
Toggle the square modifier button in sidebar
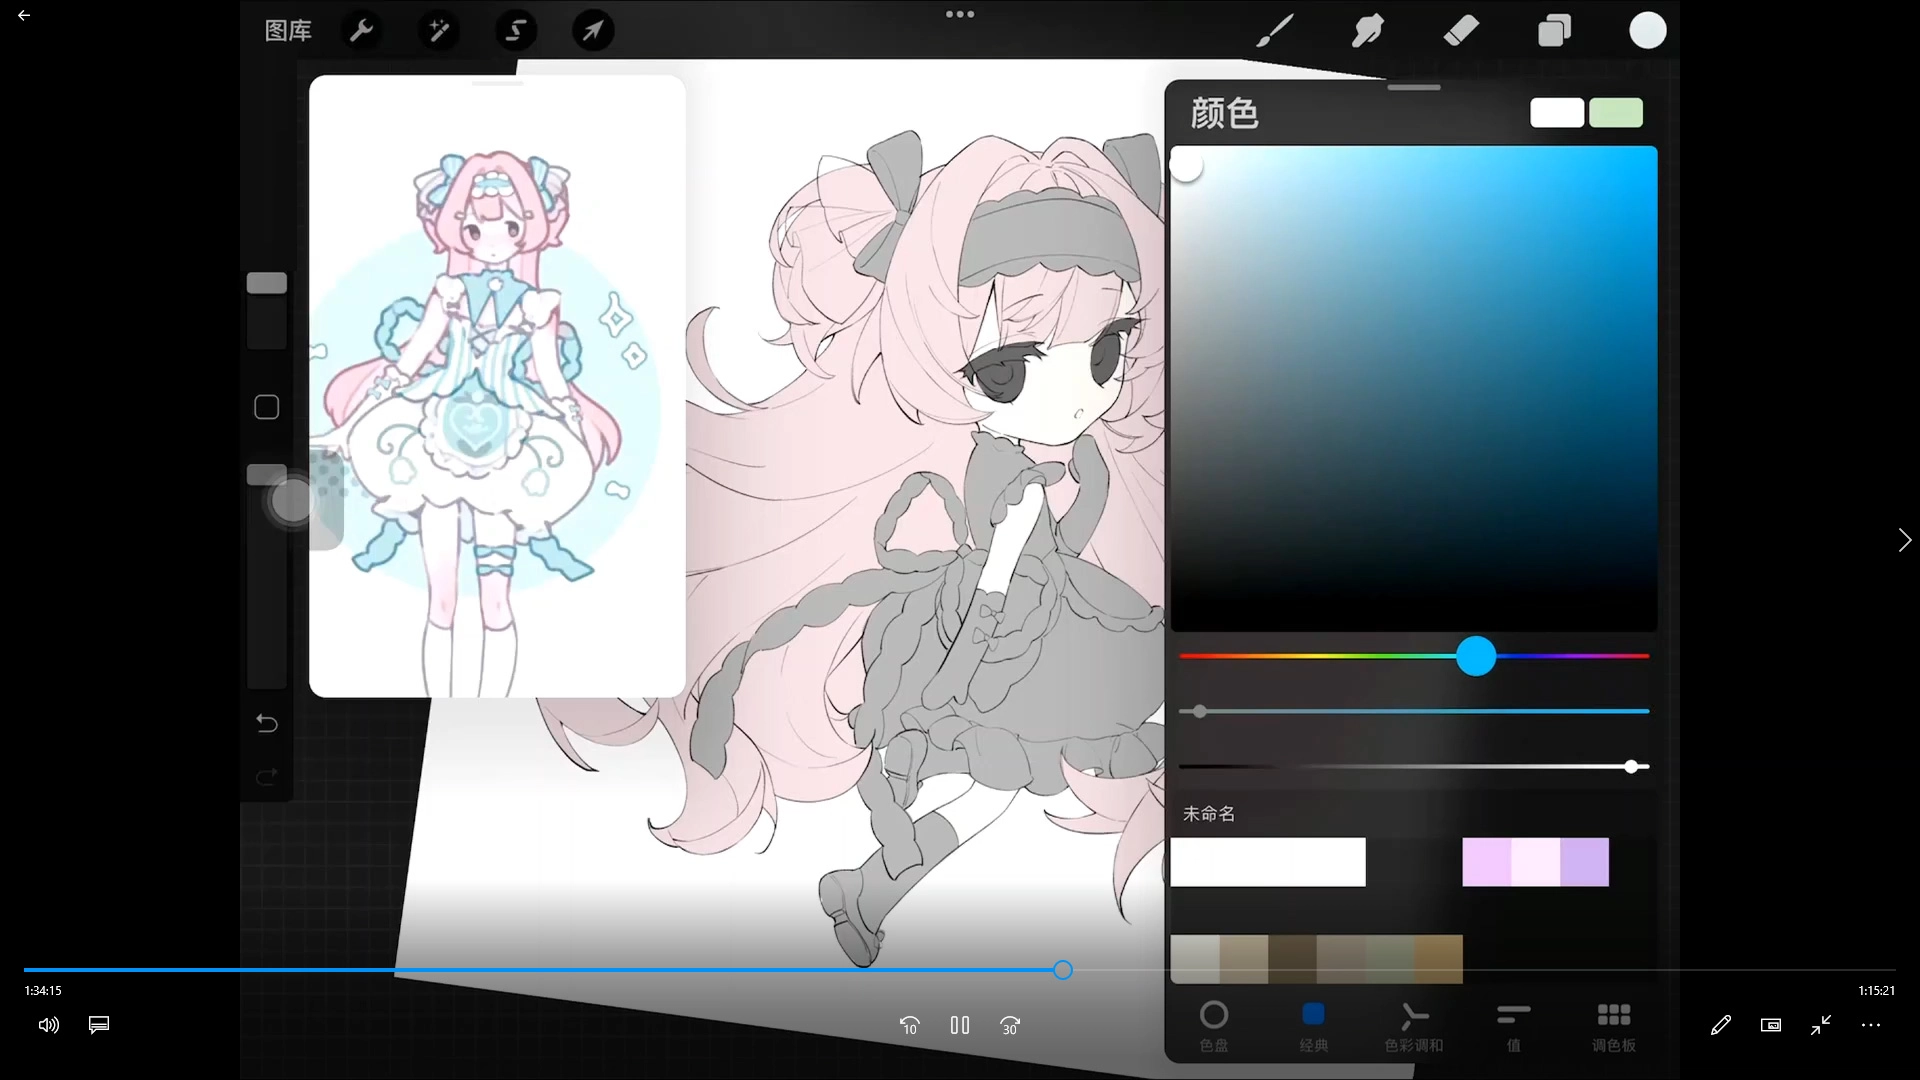pyautogui.click(x=267, y=407)
